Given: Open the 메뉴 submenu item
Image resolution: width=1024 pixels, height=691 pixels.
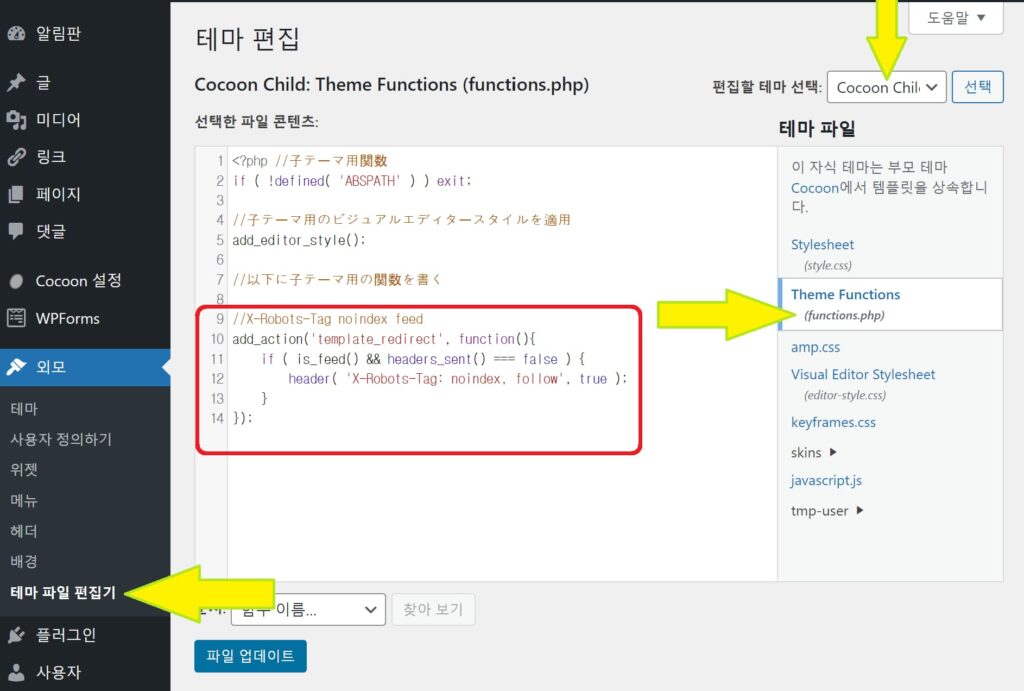Looking at the screenshot, I should click(24, 501).
